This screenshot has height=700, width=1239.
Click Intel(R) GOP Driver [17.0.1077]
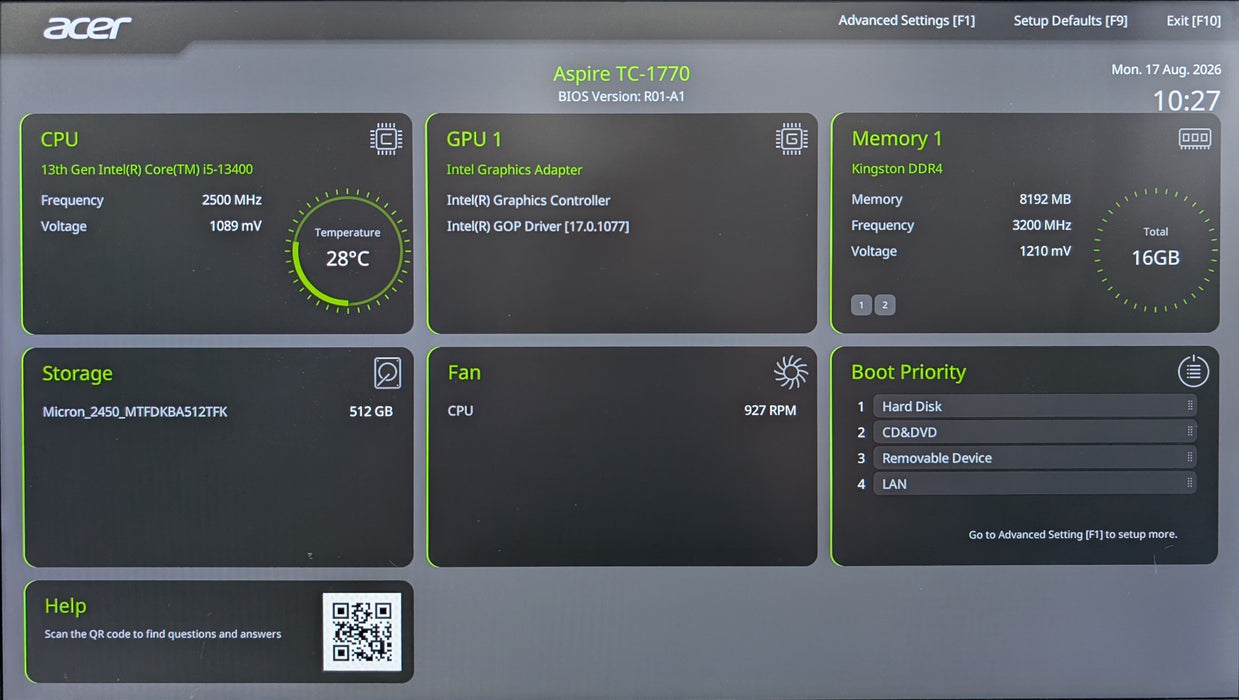tap(538, 226)
